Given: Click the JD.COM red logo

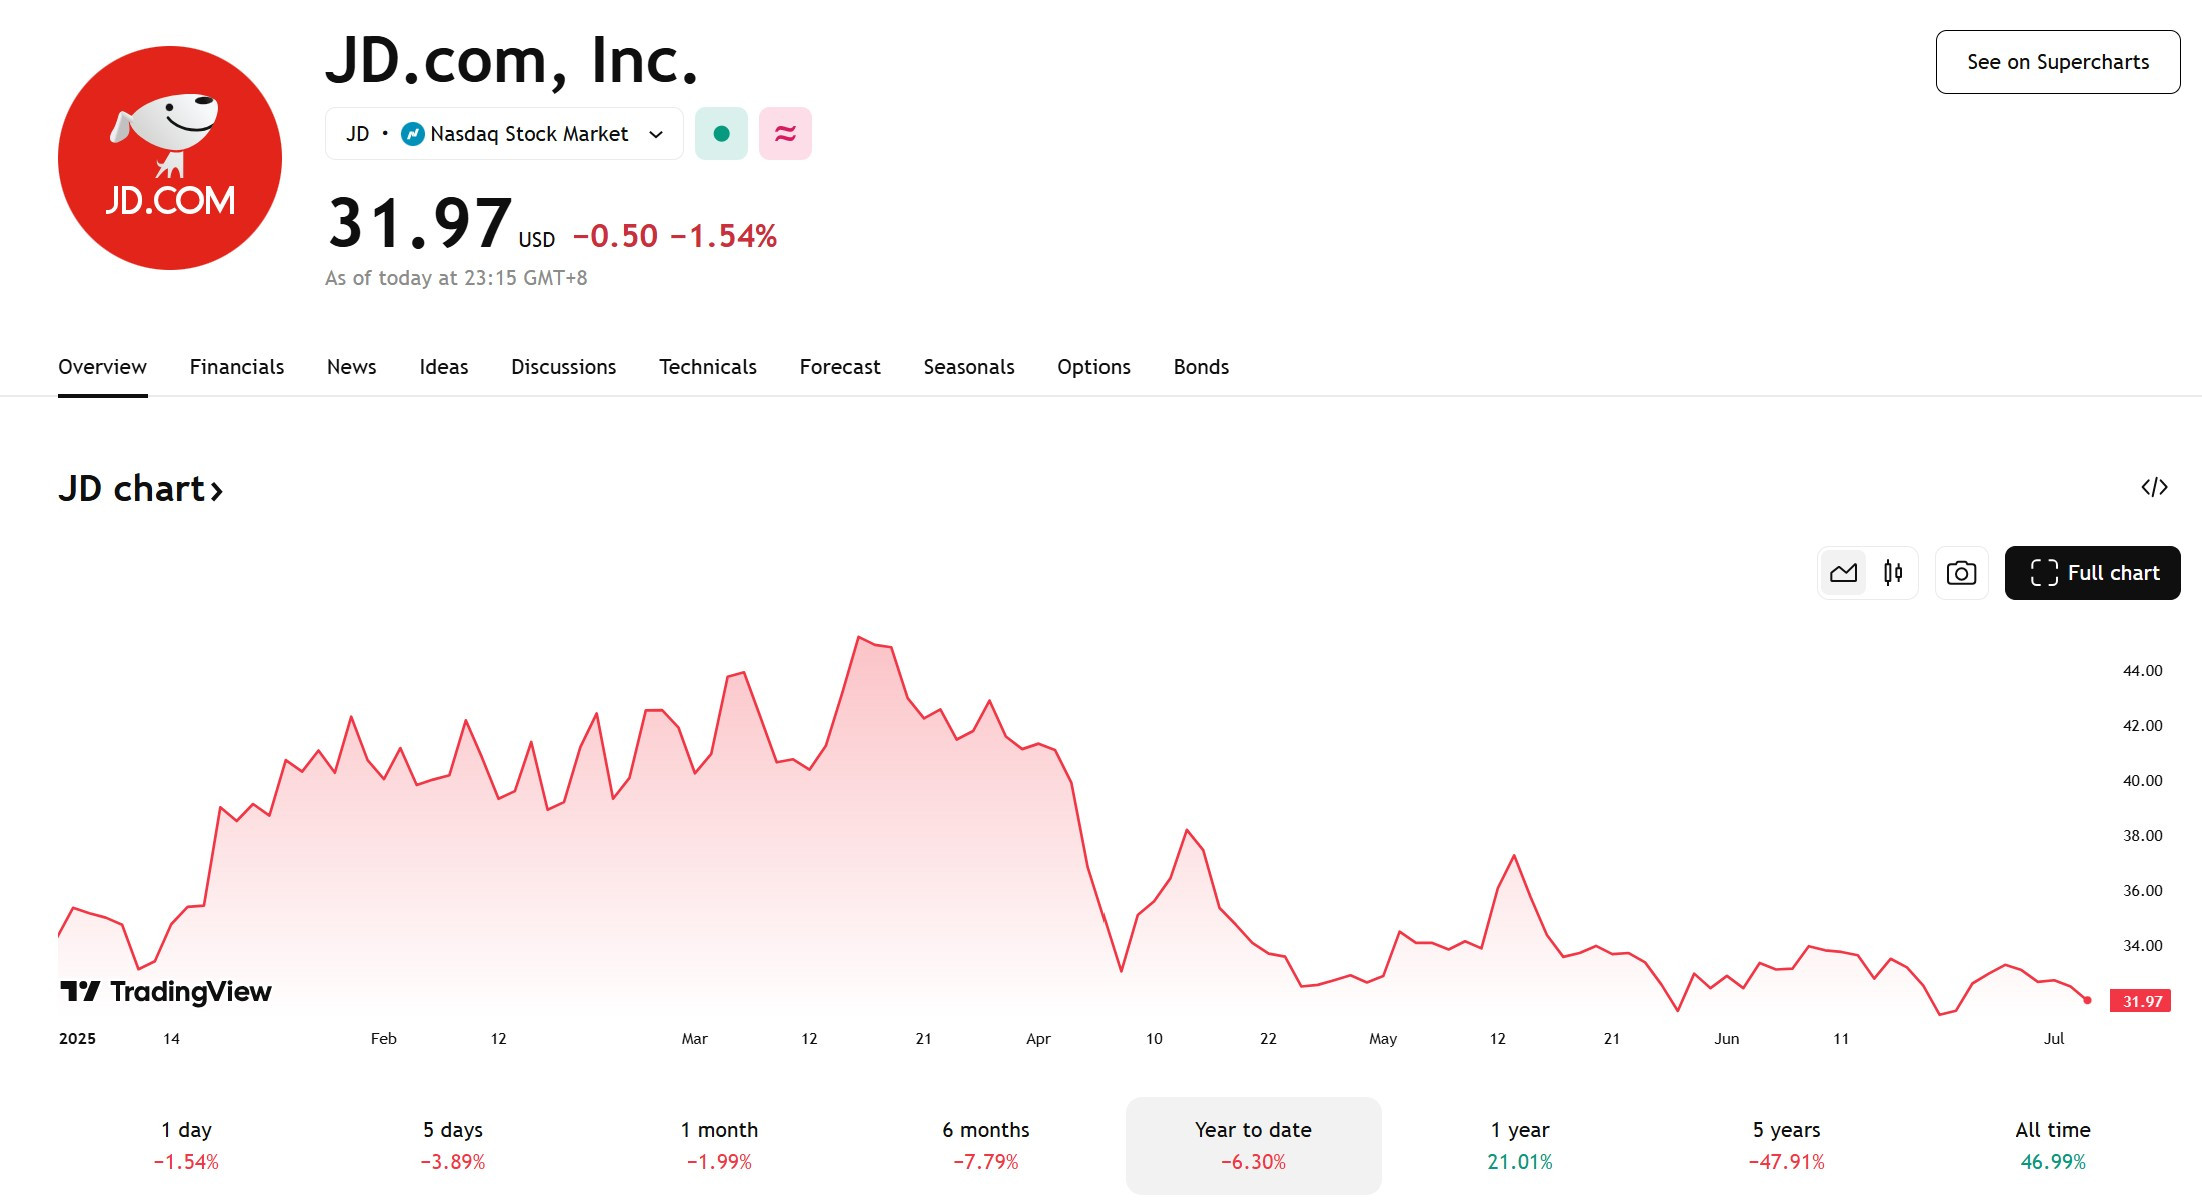Looking at the screenshot, I should point(170,158).
